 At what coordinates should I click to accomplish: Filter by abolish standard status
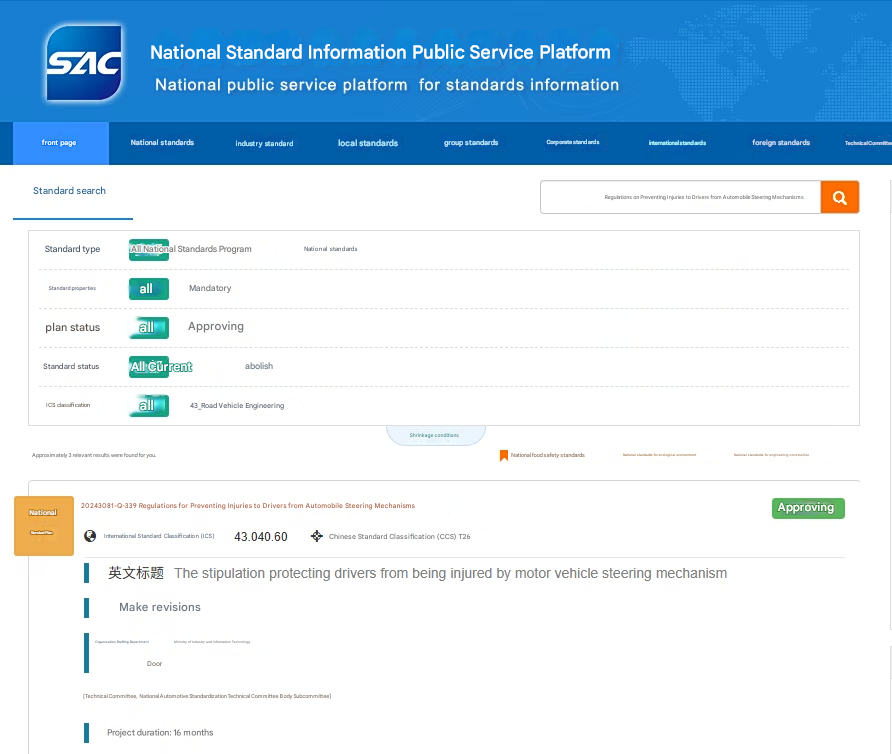[x=259, y=366]
